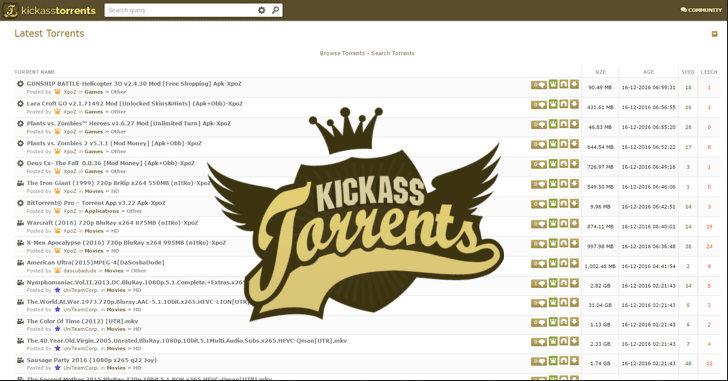Open Sausage Party 2016 torrent title

pos(91,360)
